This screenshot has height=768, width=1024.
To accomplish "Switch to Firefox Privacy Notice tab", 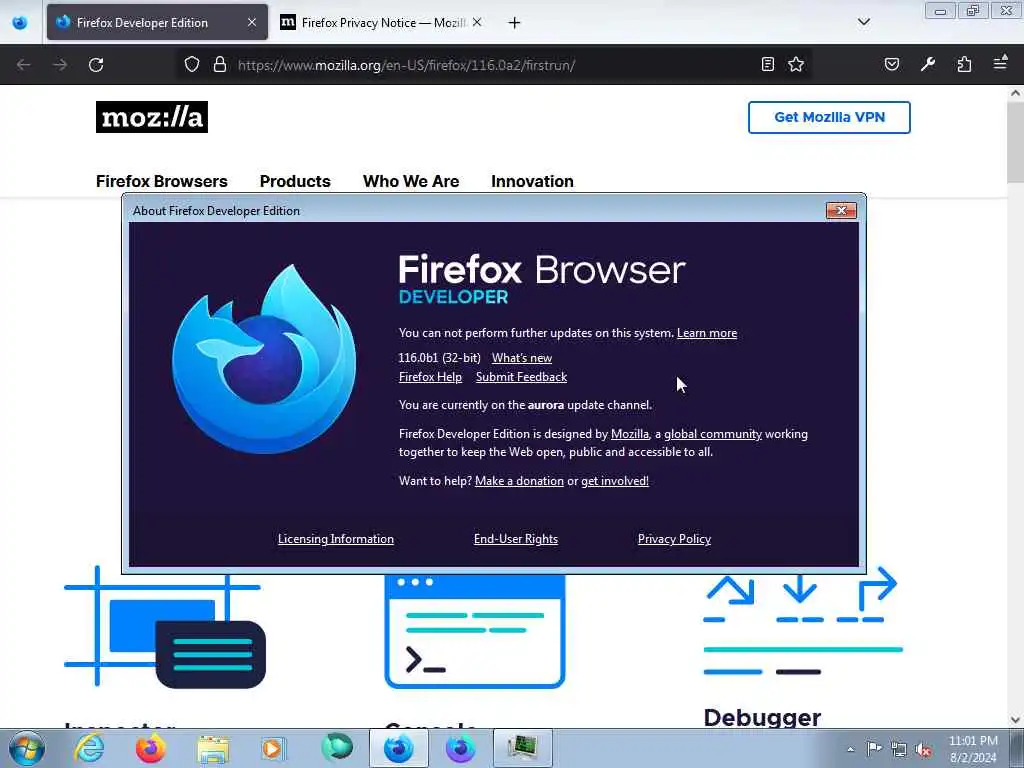I will coord(382,22).
